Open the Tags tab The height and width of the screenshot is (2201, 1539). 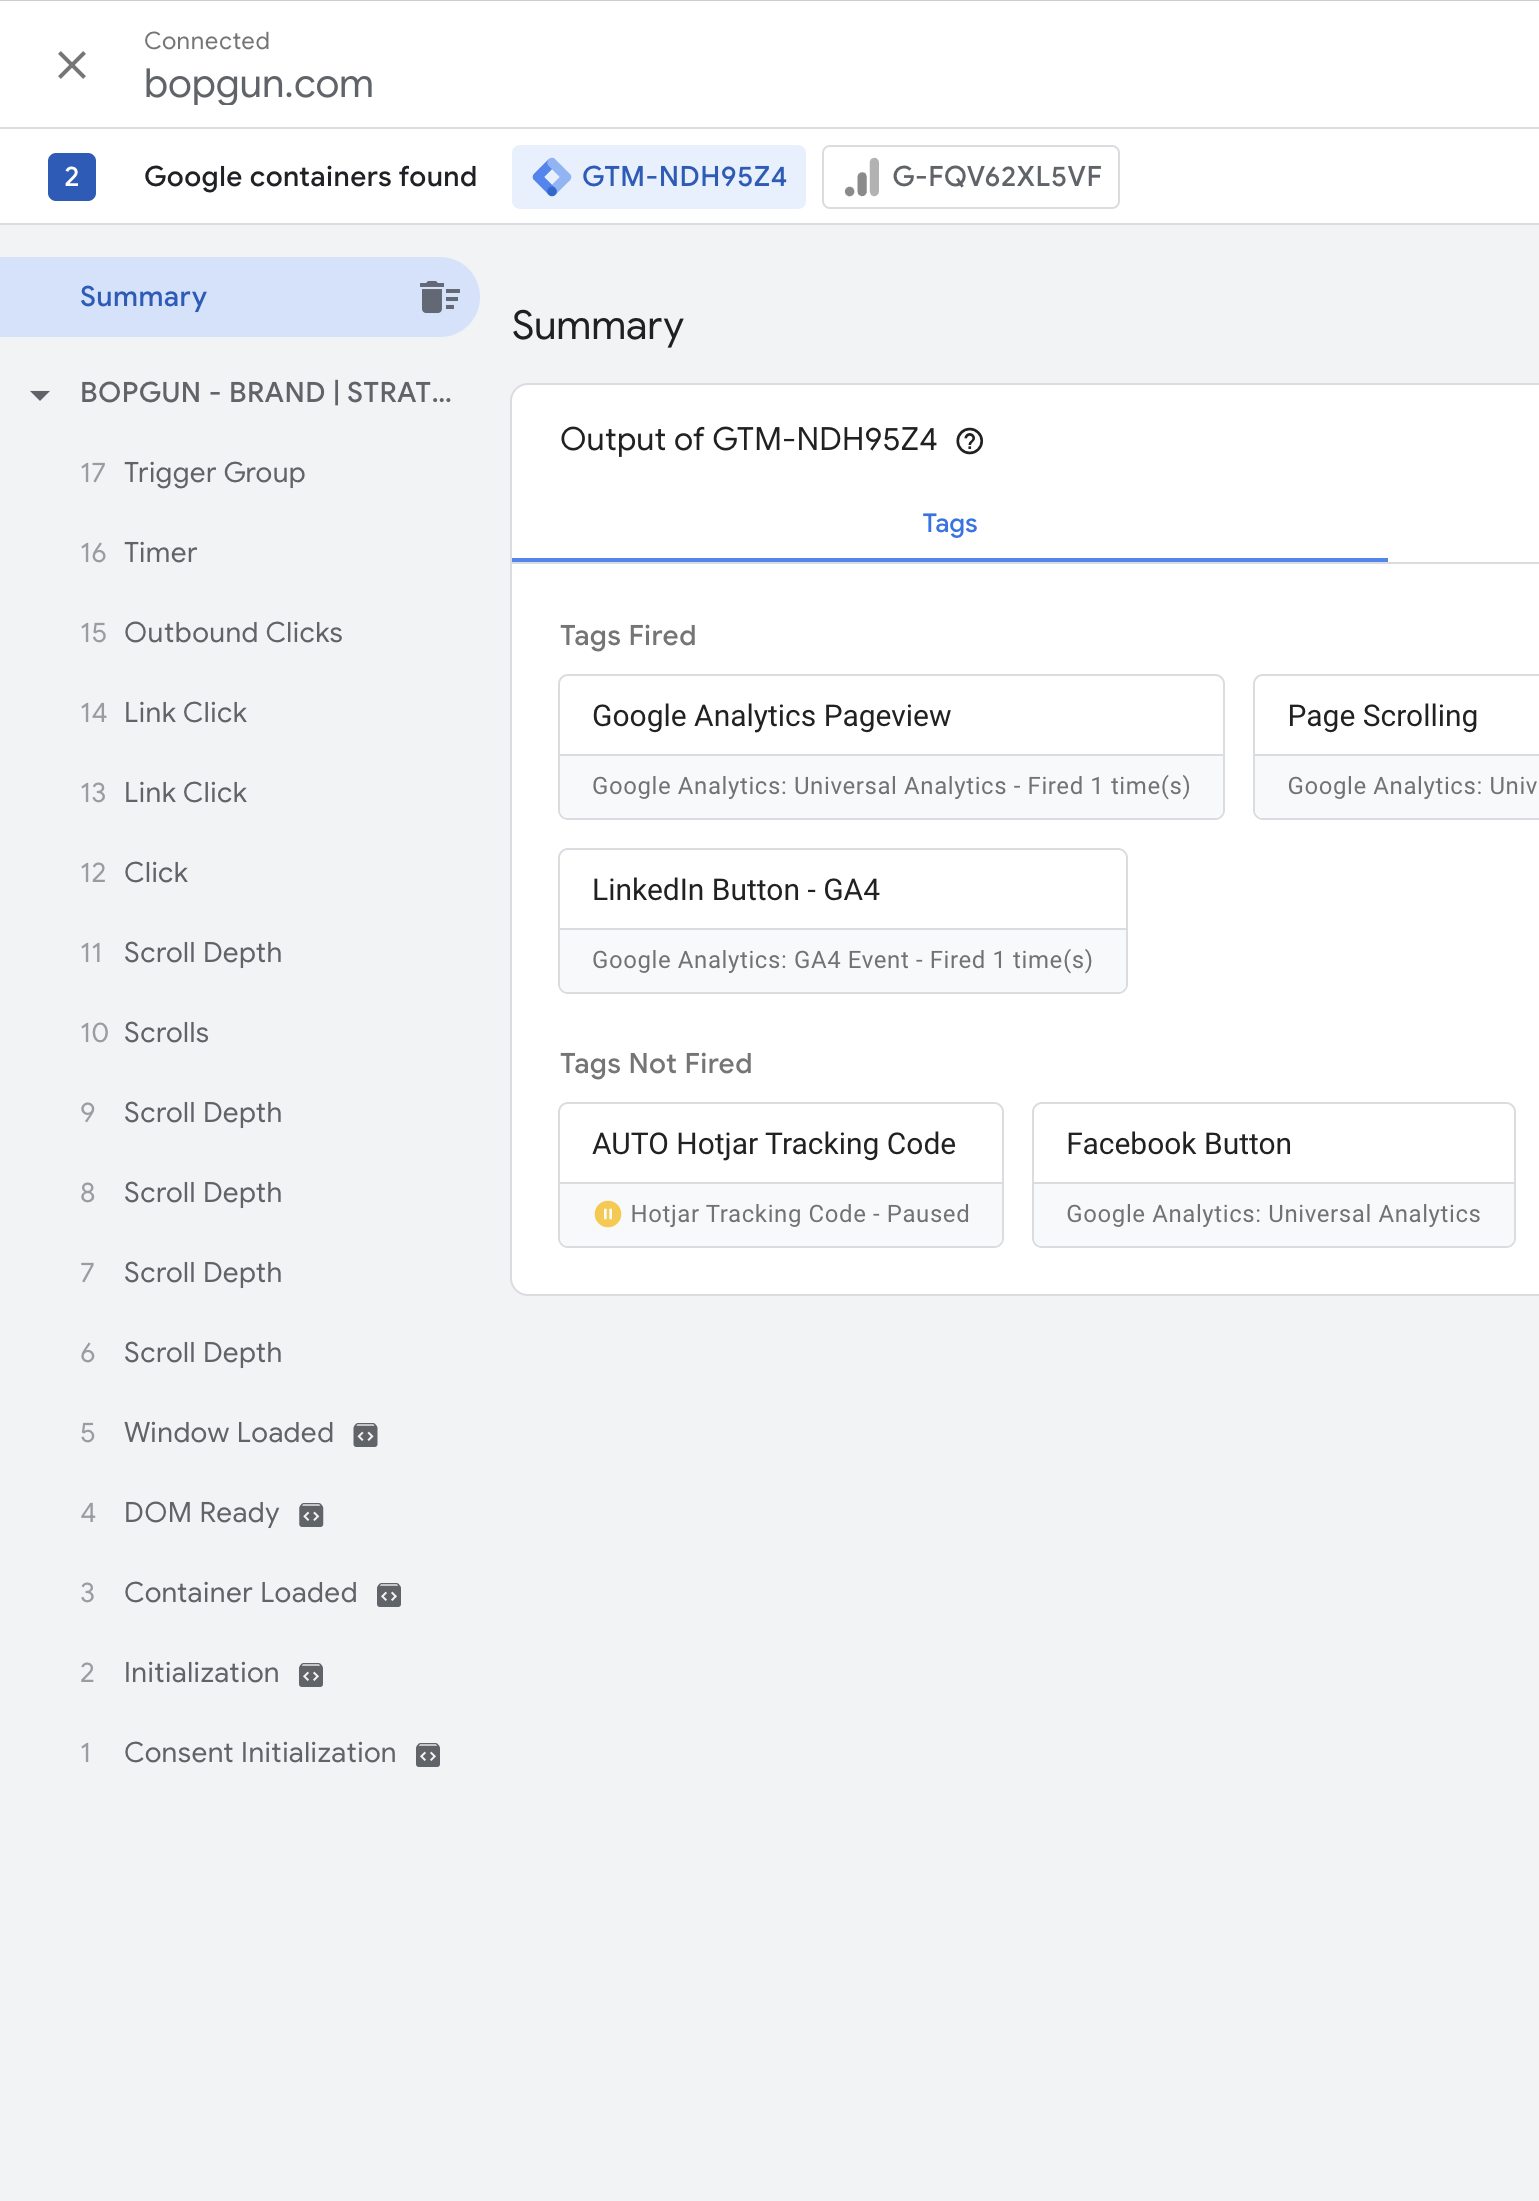pos(950,524)
